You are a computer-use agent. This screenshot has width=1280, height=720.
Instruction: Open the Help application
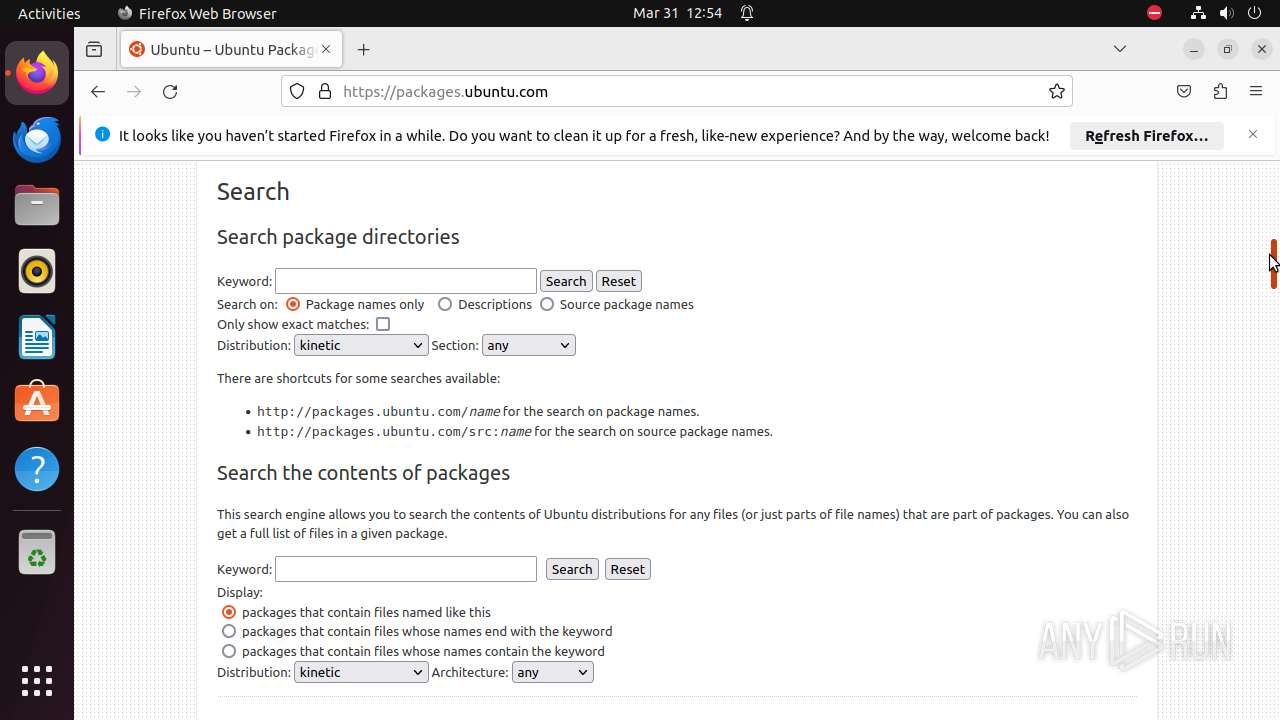point(37,469)
